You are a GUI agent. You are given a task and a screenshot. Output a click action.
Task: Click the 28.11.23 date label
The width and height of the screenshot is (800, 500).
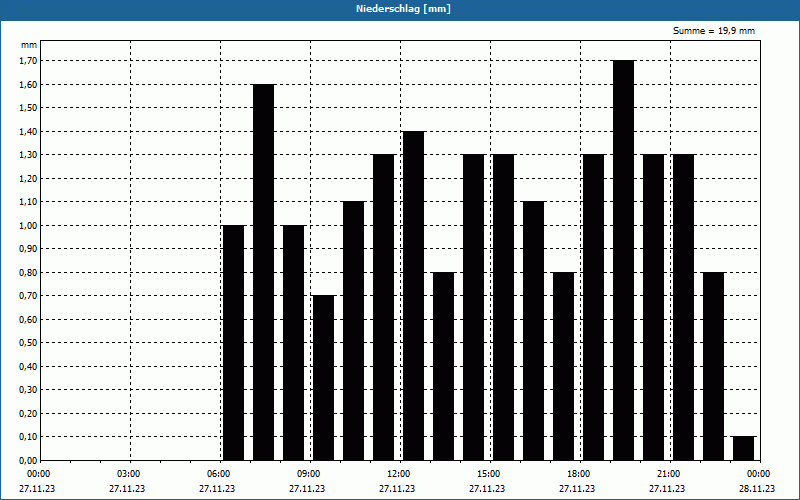(x=757, y=488)
